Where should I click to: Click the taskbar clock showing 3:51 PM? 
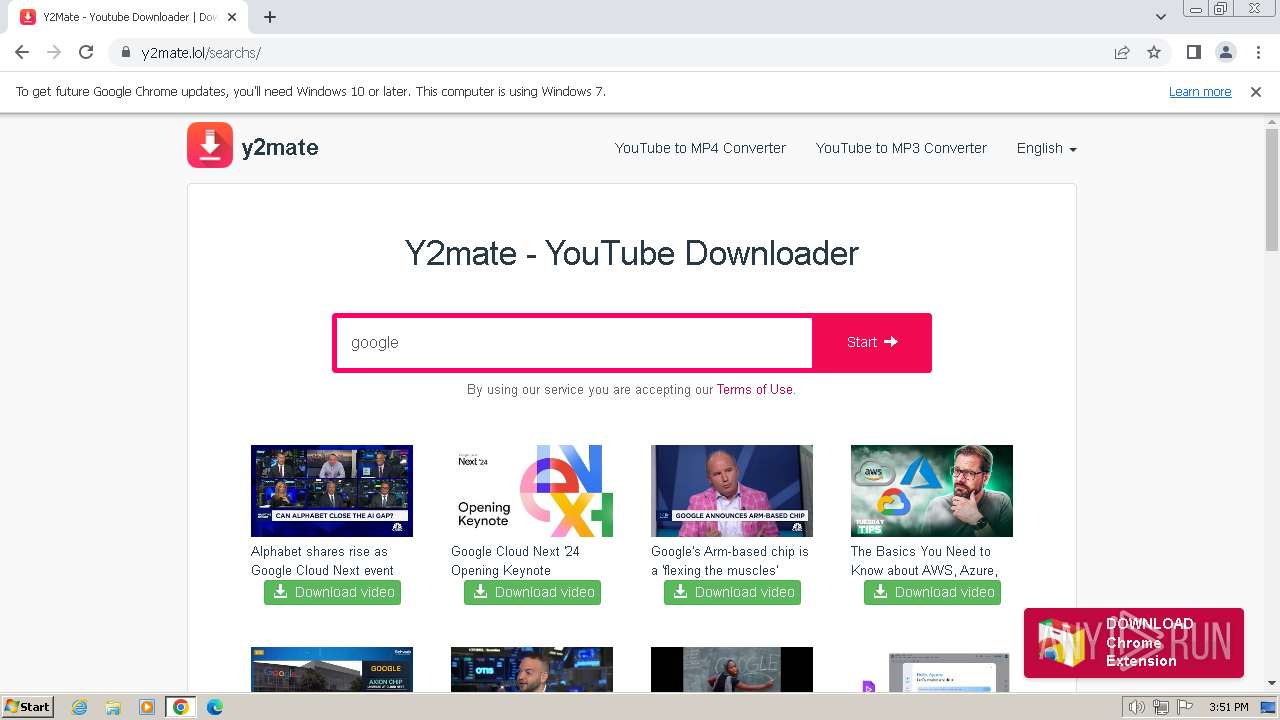click(1229, 707)
